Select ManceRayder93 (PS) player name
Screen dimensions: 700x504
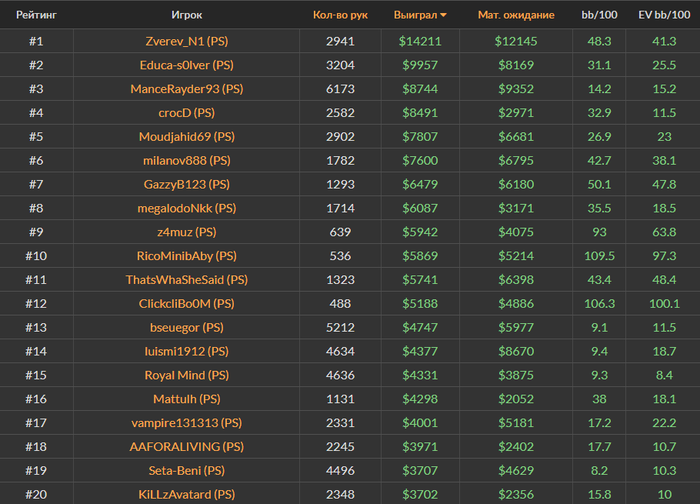[x=187, y=89]
